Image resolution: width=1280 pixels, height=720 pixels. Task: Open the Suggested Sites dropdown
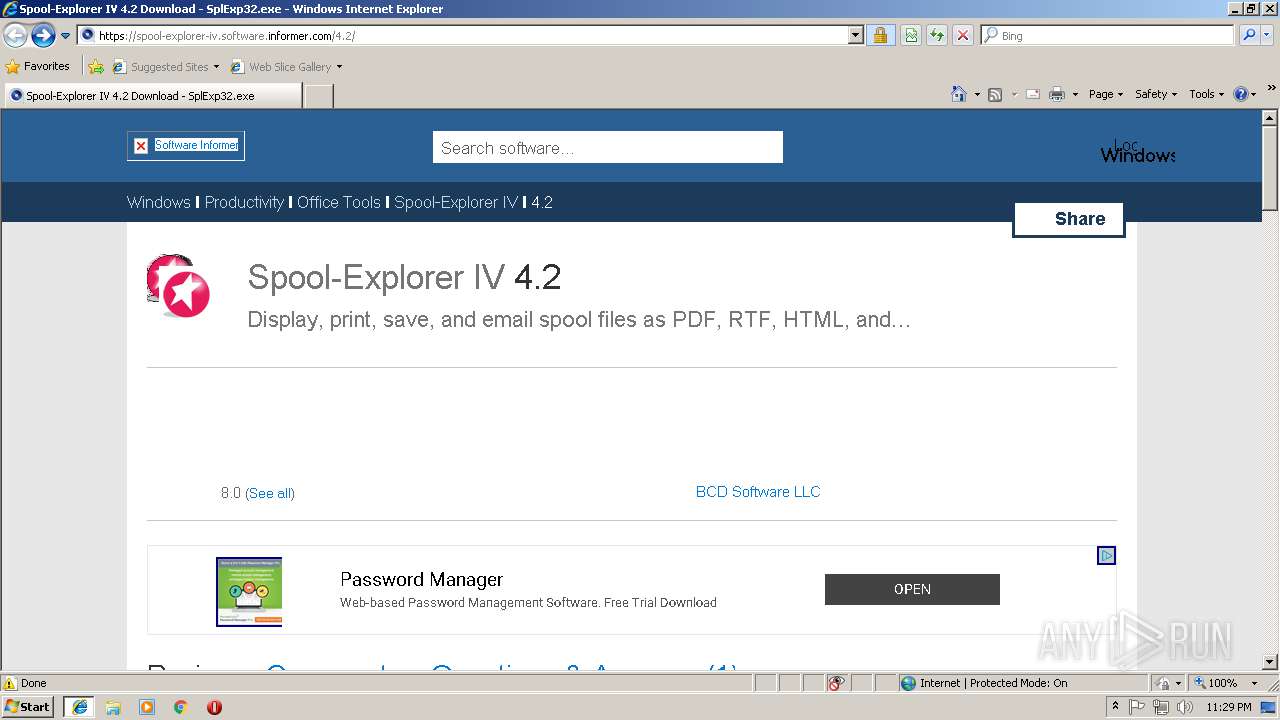165,67
